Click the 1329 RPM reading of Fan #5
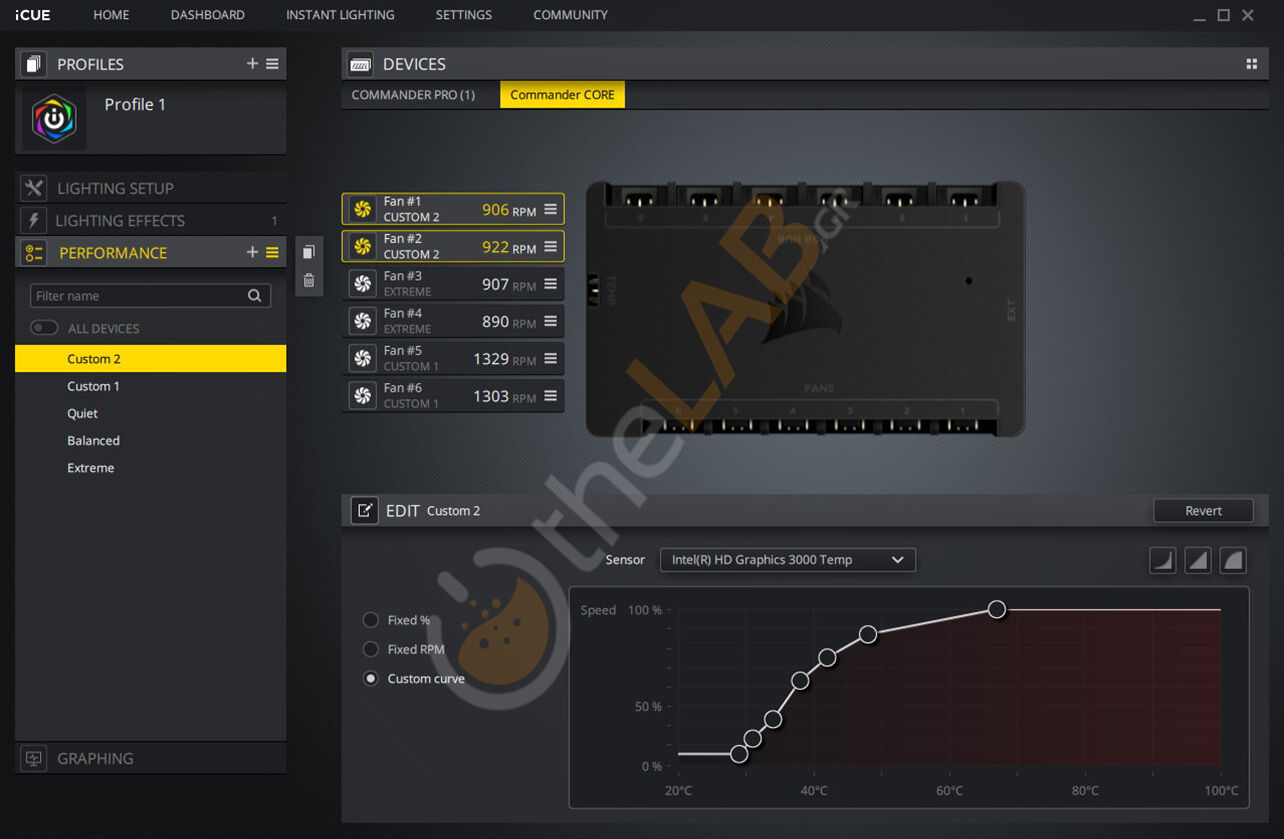 point(505,359)
